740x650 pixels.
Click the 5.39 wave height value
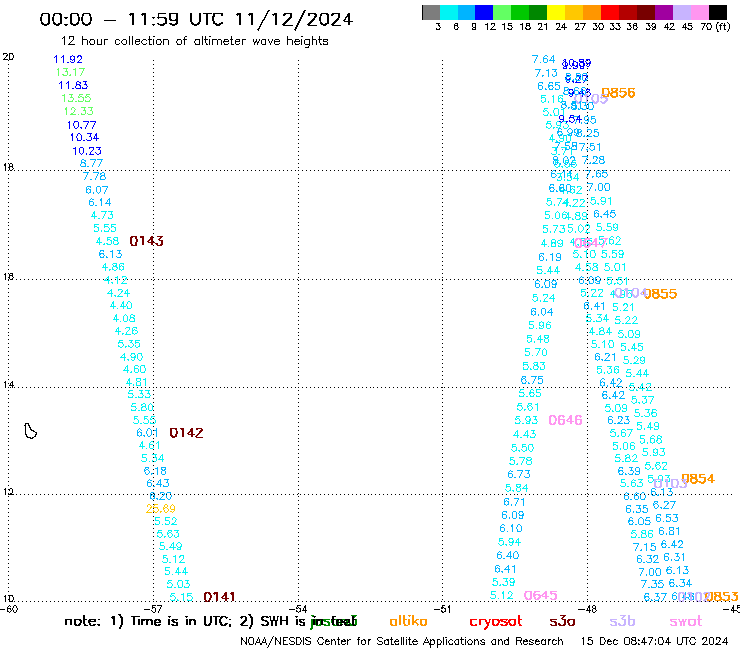click(x=504, y=582)
